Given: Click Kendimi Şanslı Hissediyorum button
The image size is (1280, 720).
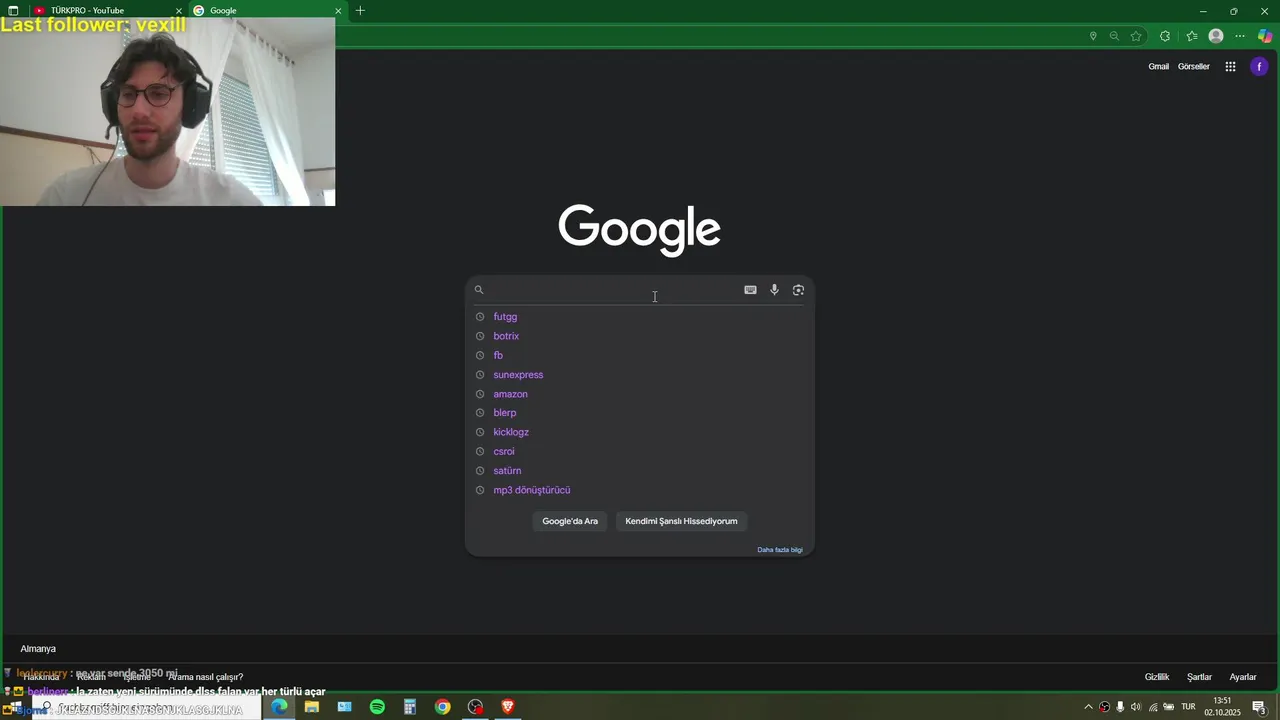Looking at the screenshot, I should coord(681,521).
